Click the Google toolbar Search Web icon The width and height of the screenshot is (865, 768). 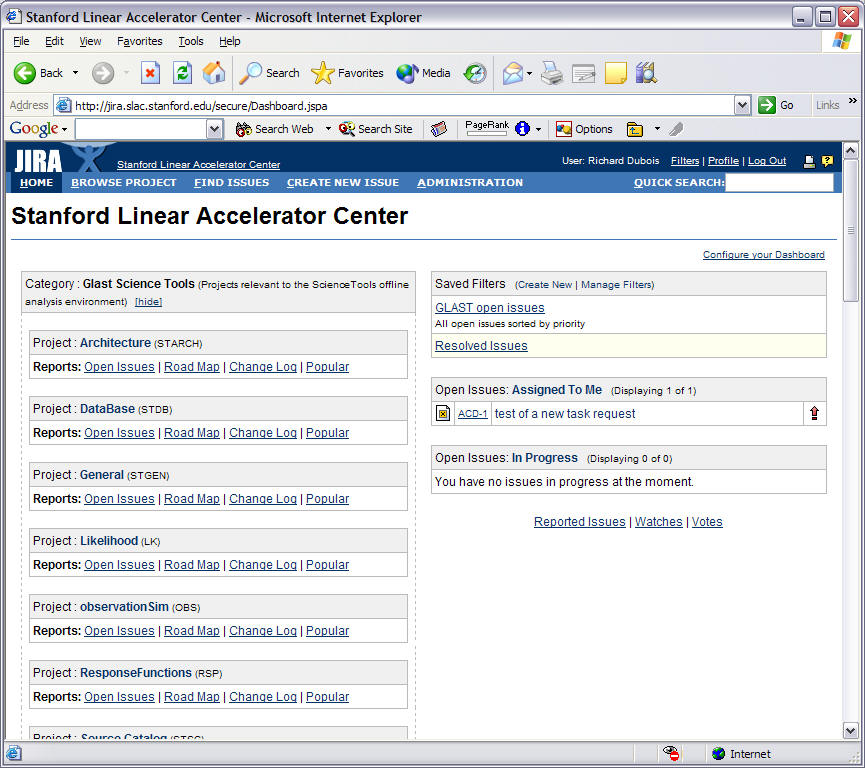point(243,129)
